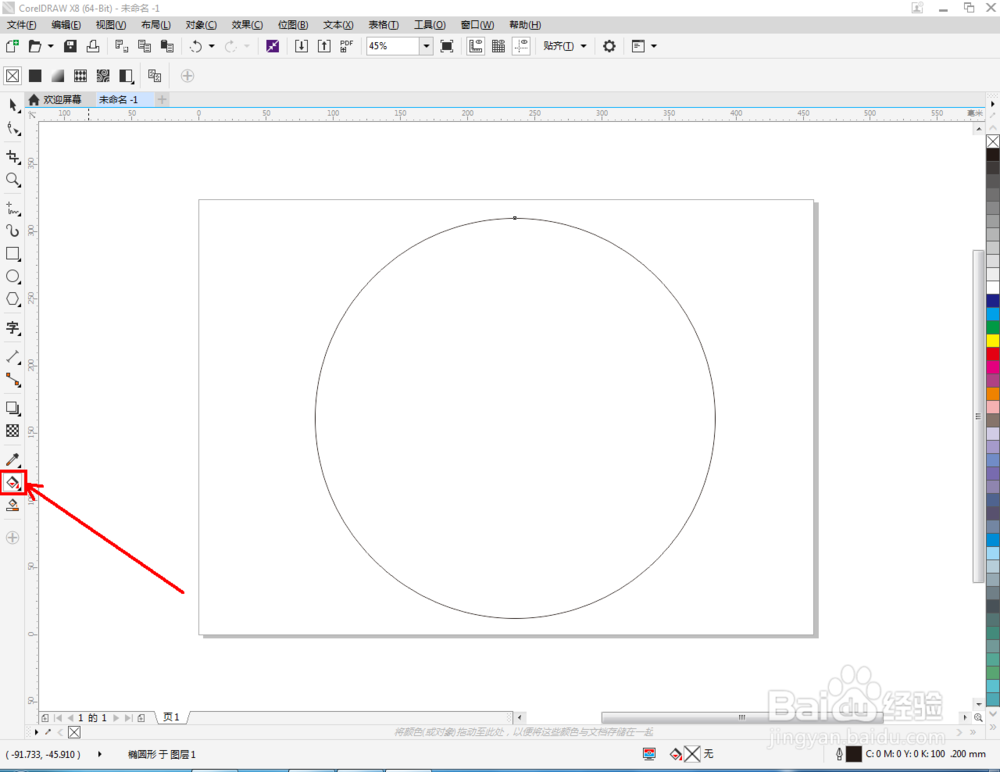Select the Drop Shadow tool
The height and width of the screenshot is (772, 1000).
[13, 408]
